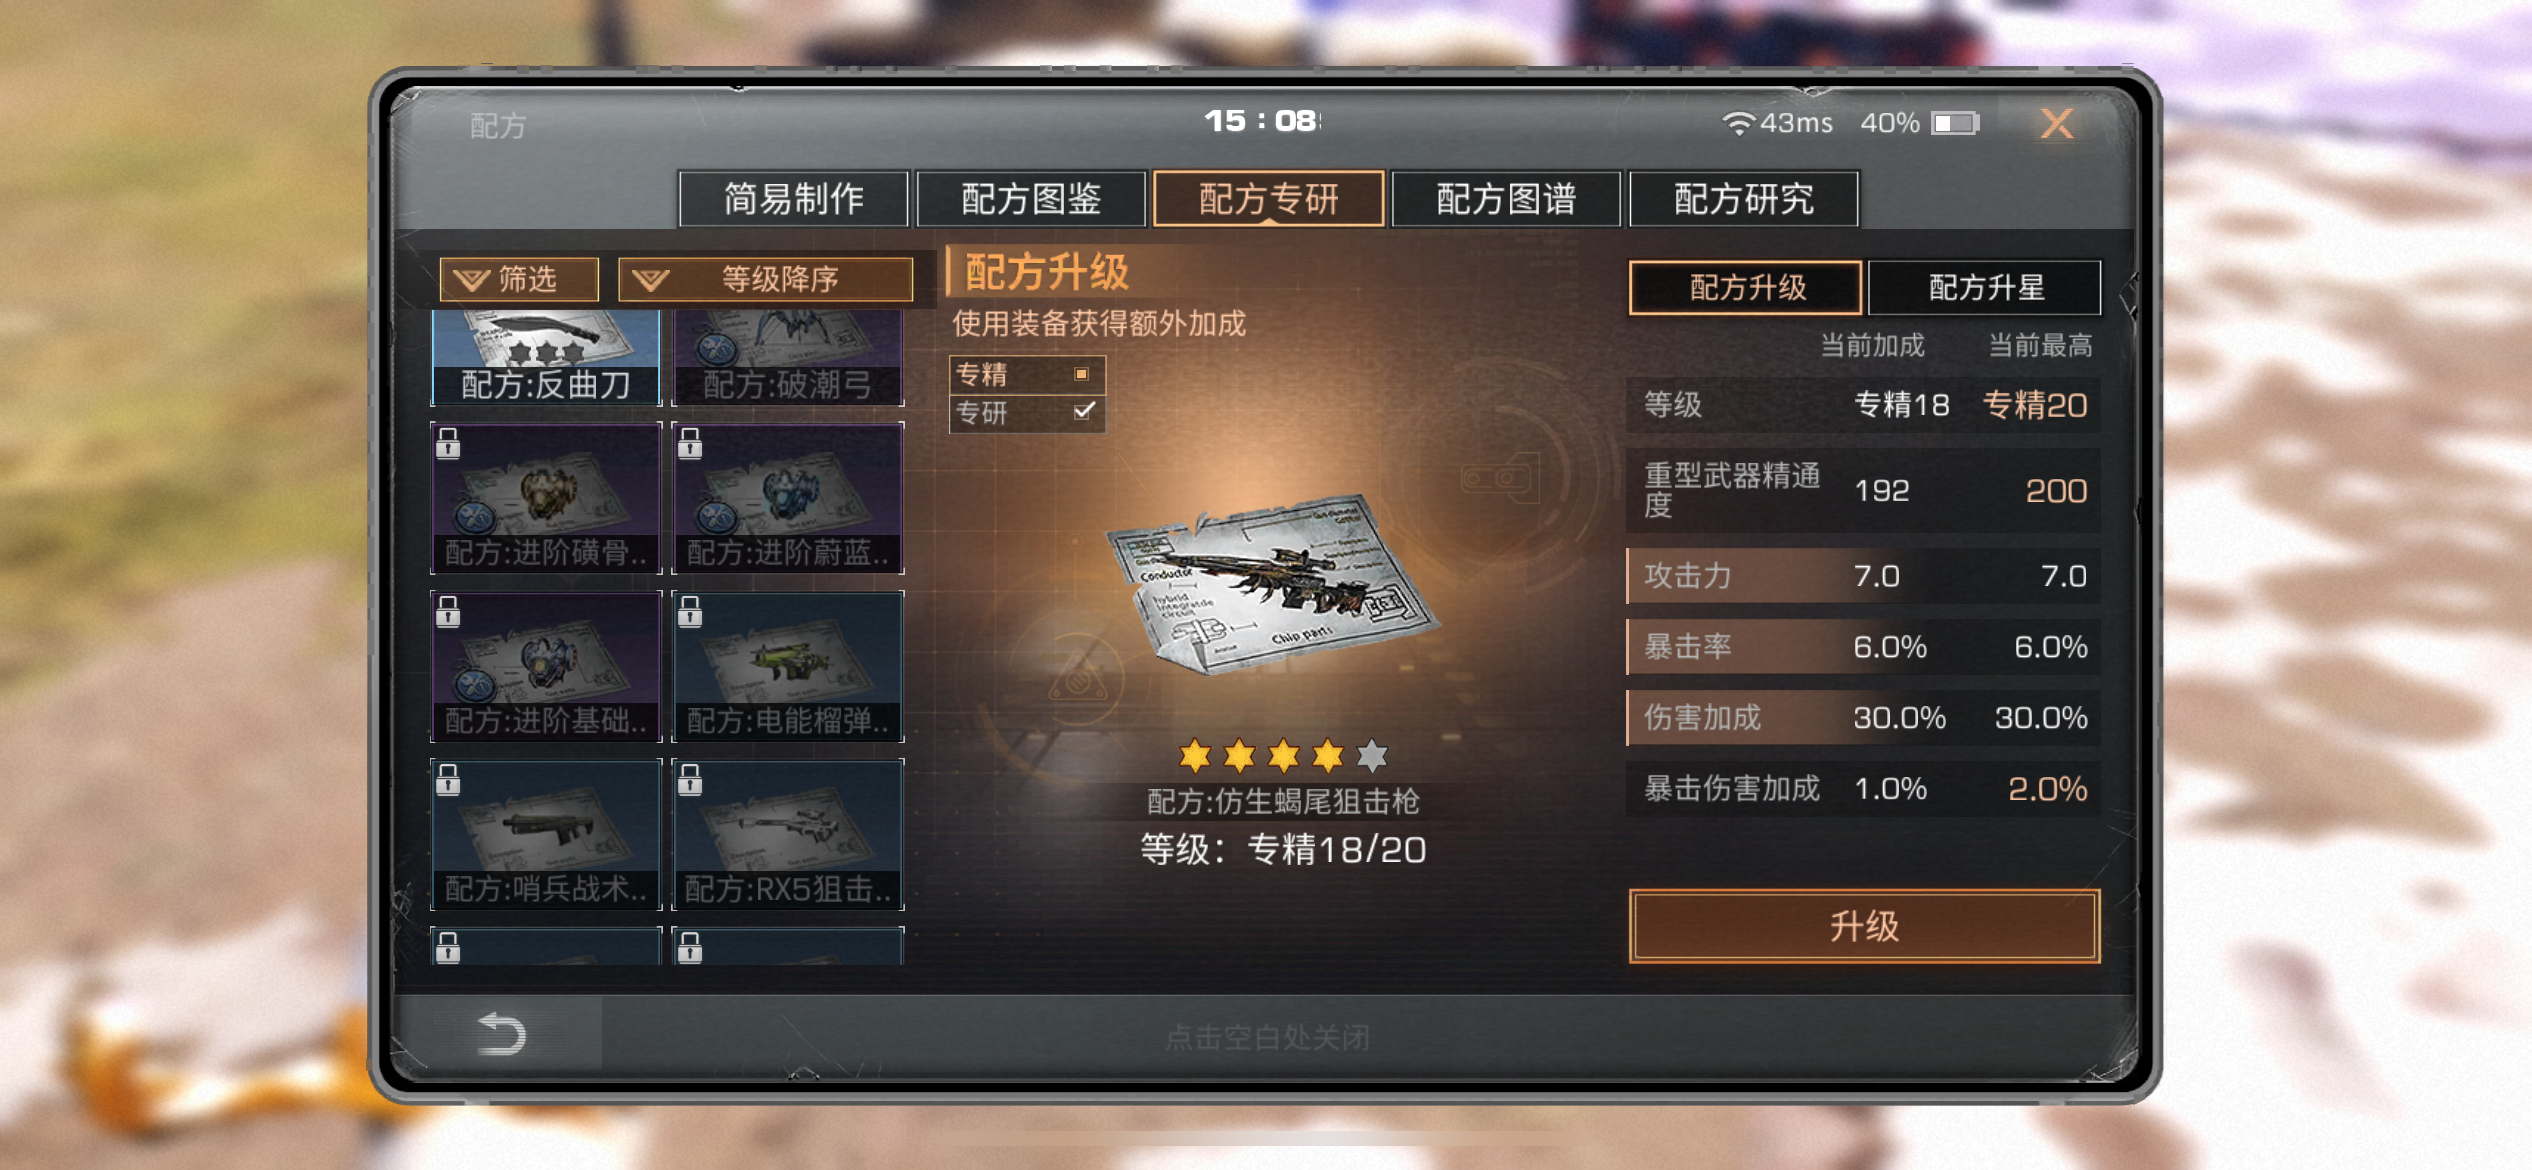
Task: Open the 筛选 filter dropdown
Action: (x=519, y=279)
